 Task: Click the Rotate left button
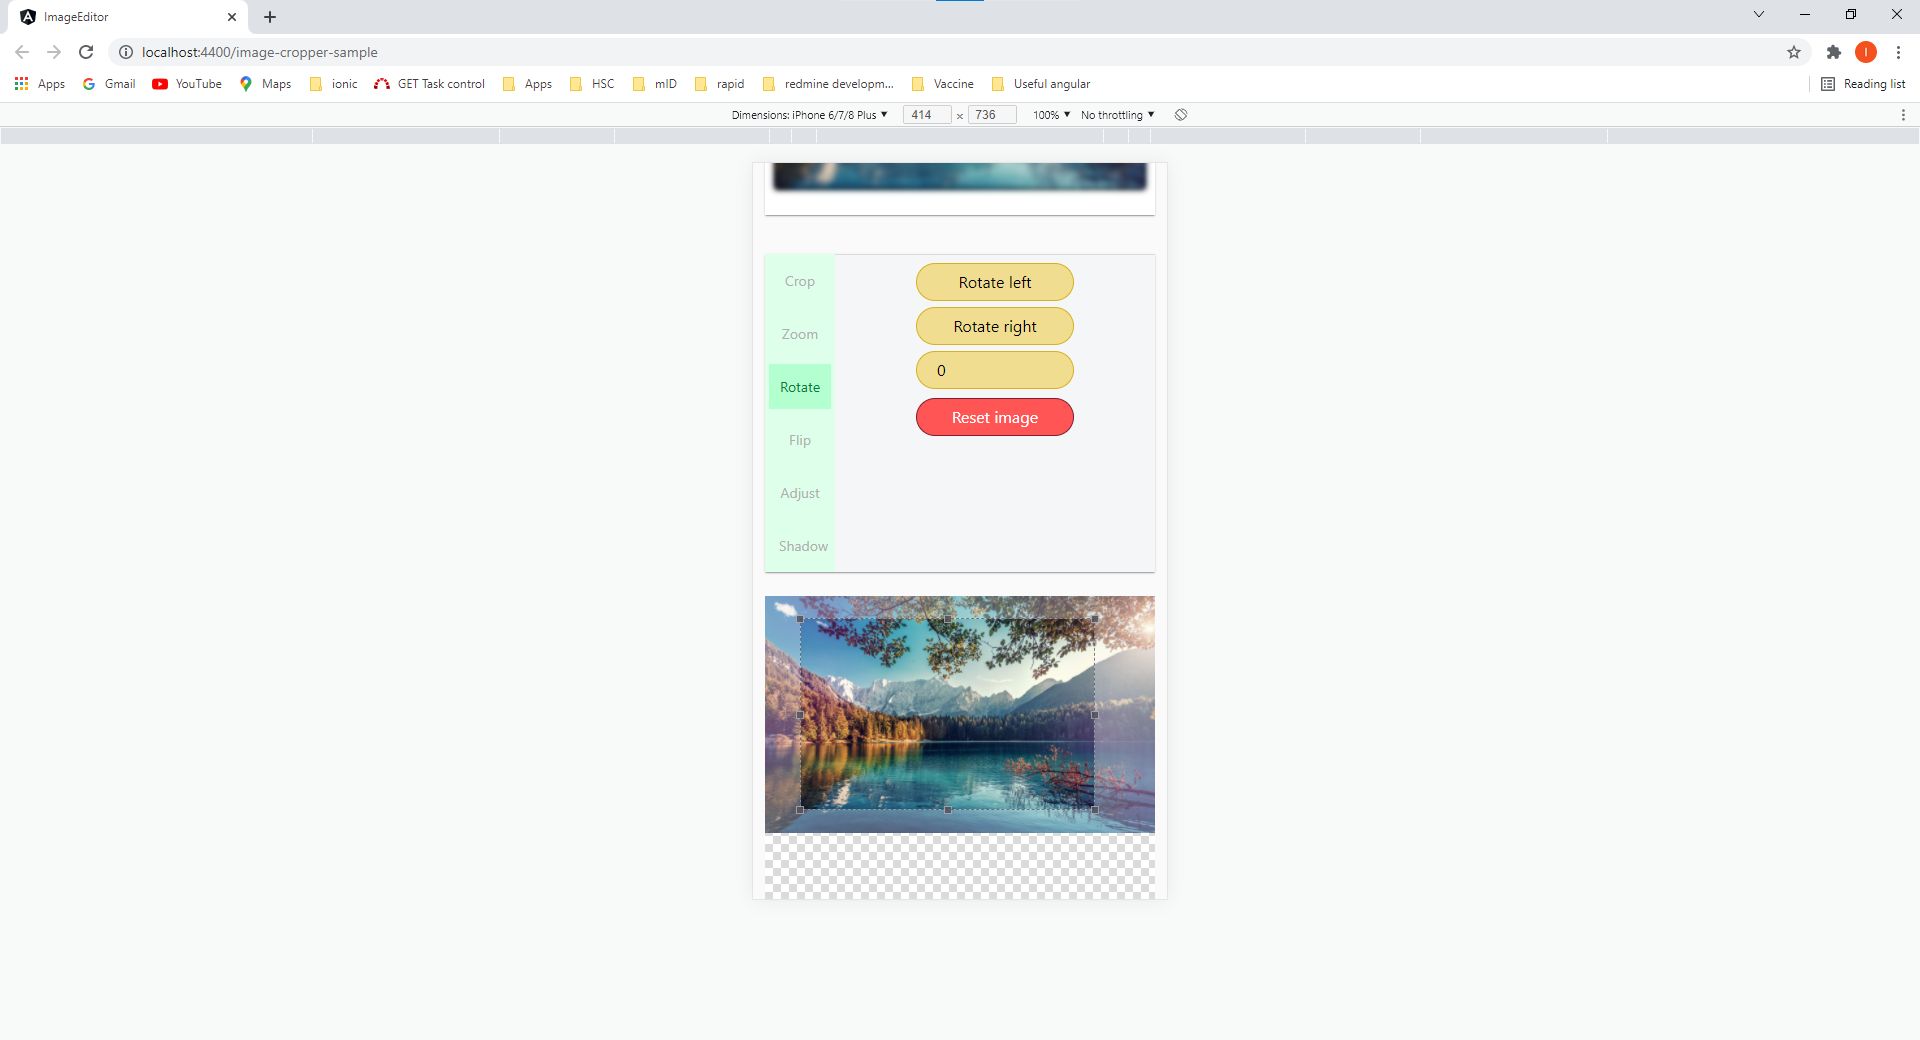click(x=995, y=282)
